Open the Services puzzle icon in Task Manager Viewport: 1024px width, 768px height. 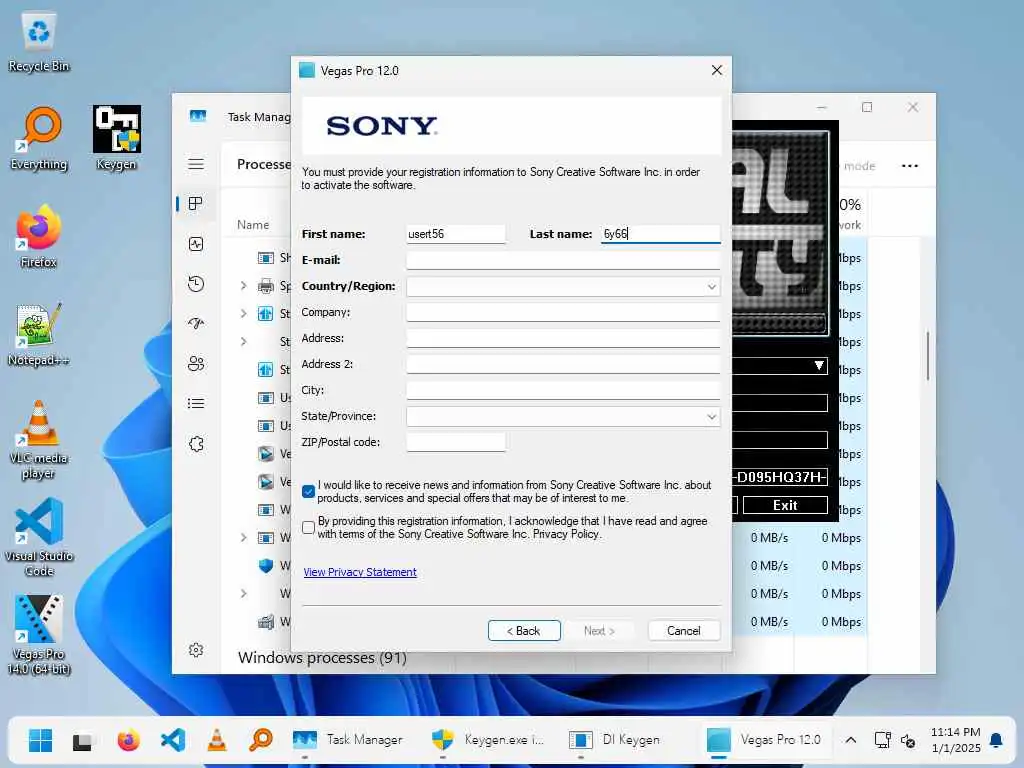[x=196, y=444]
